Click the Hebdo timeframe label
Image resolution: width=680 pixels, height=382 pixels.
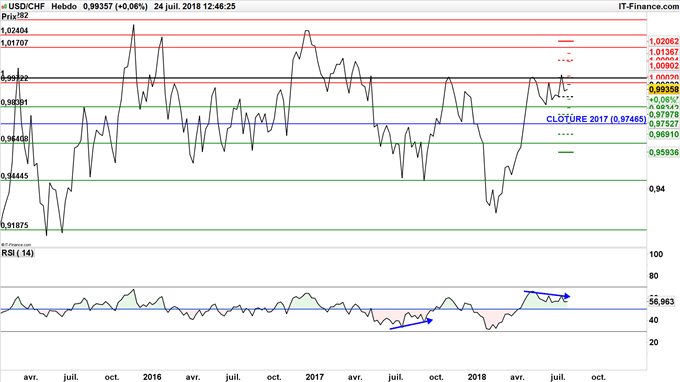(64, 7)
